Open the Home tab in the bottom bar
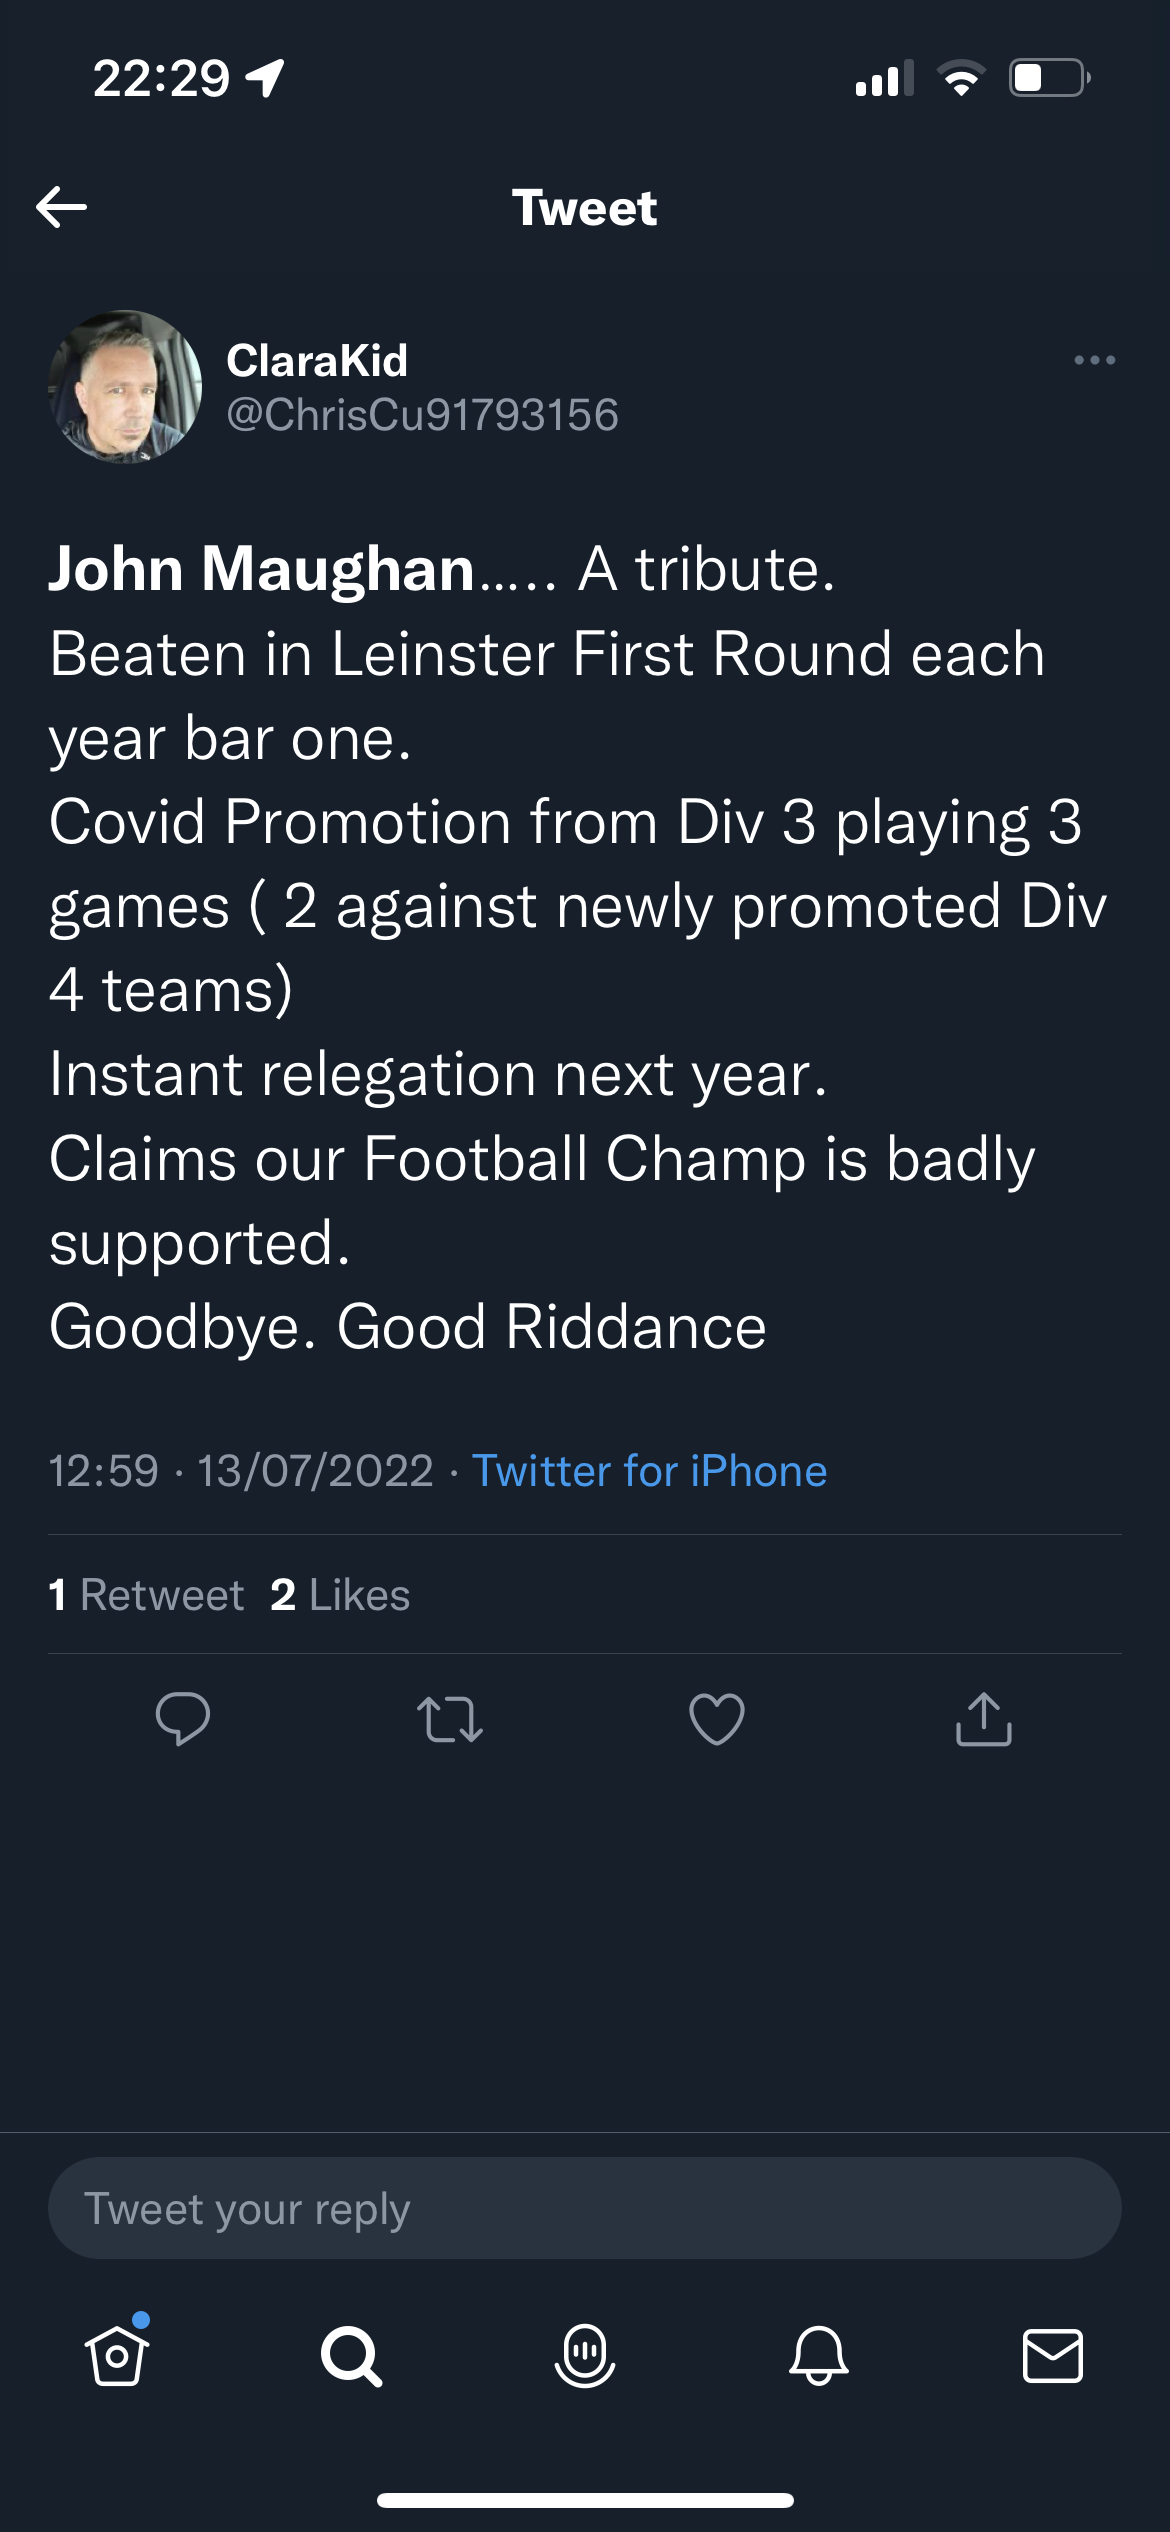The width and height of the screenshot is (1170, 2532). tap(117, 2355)
